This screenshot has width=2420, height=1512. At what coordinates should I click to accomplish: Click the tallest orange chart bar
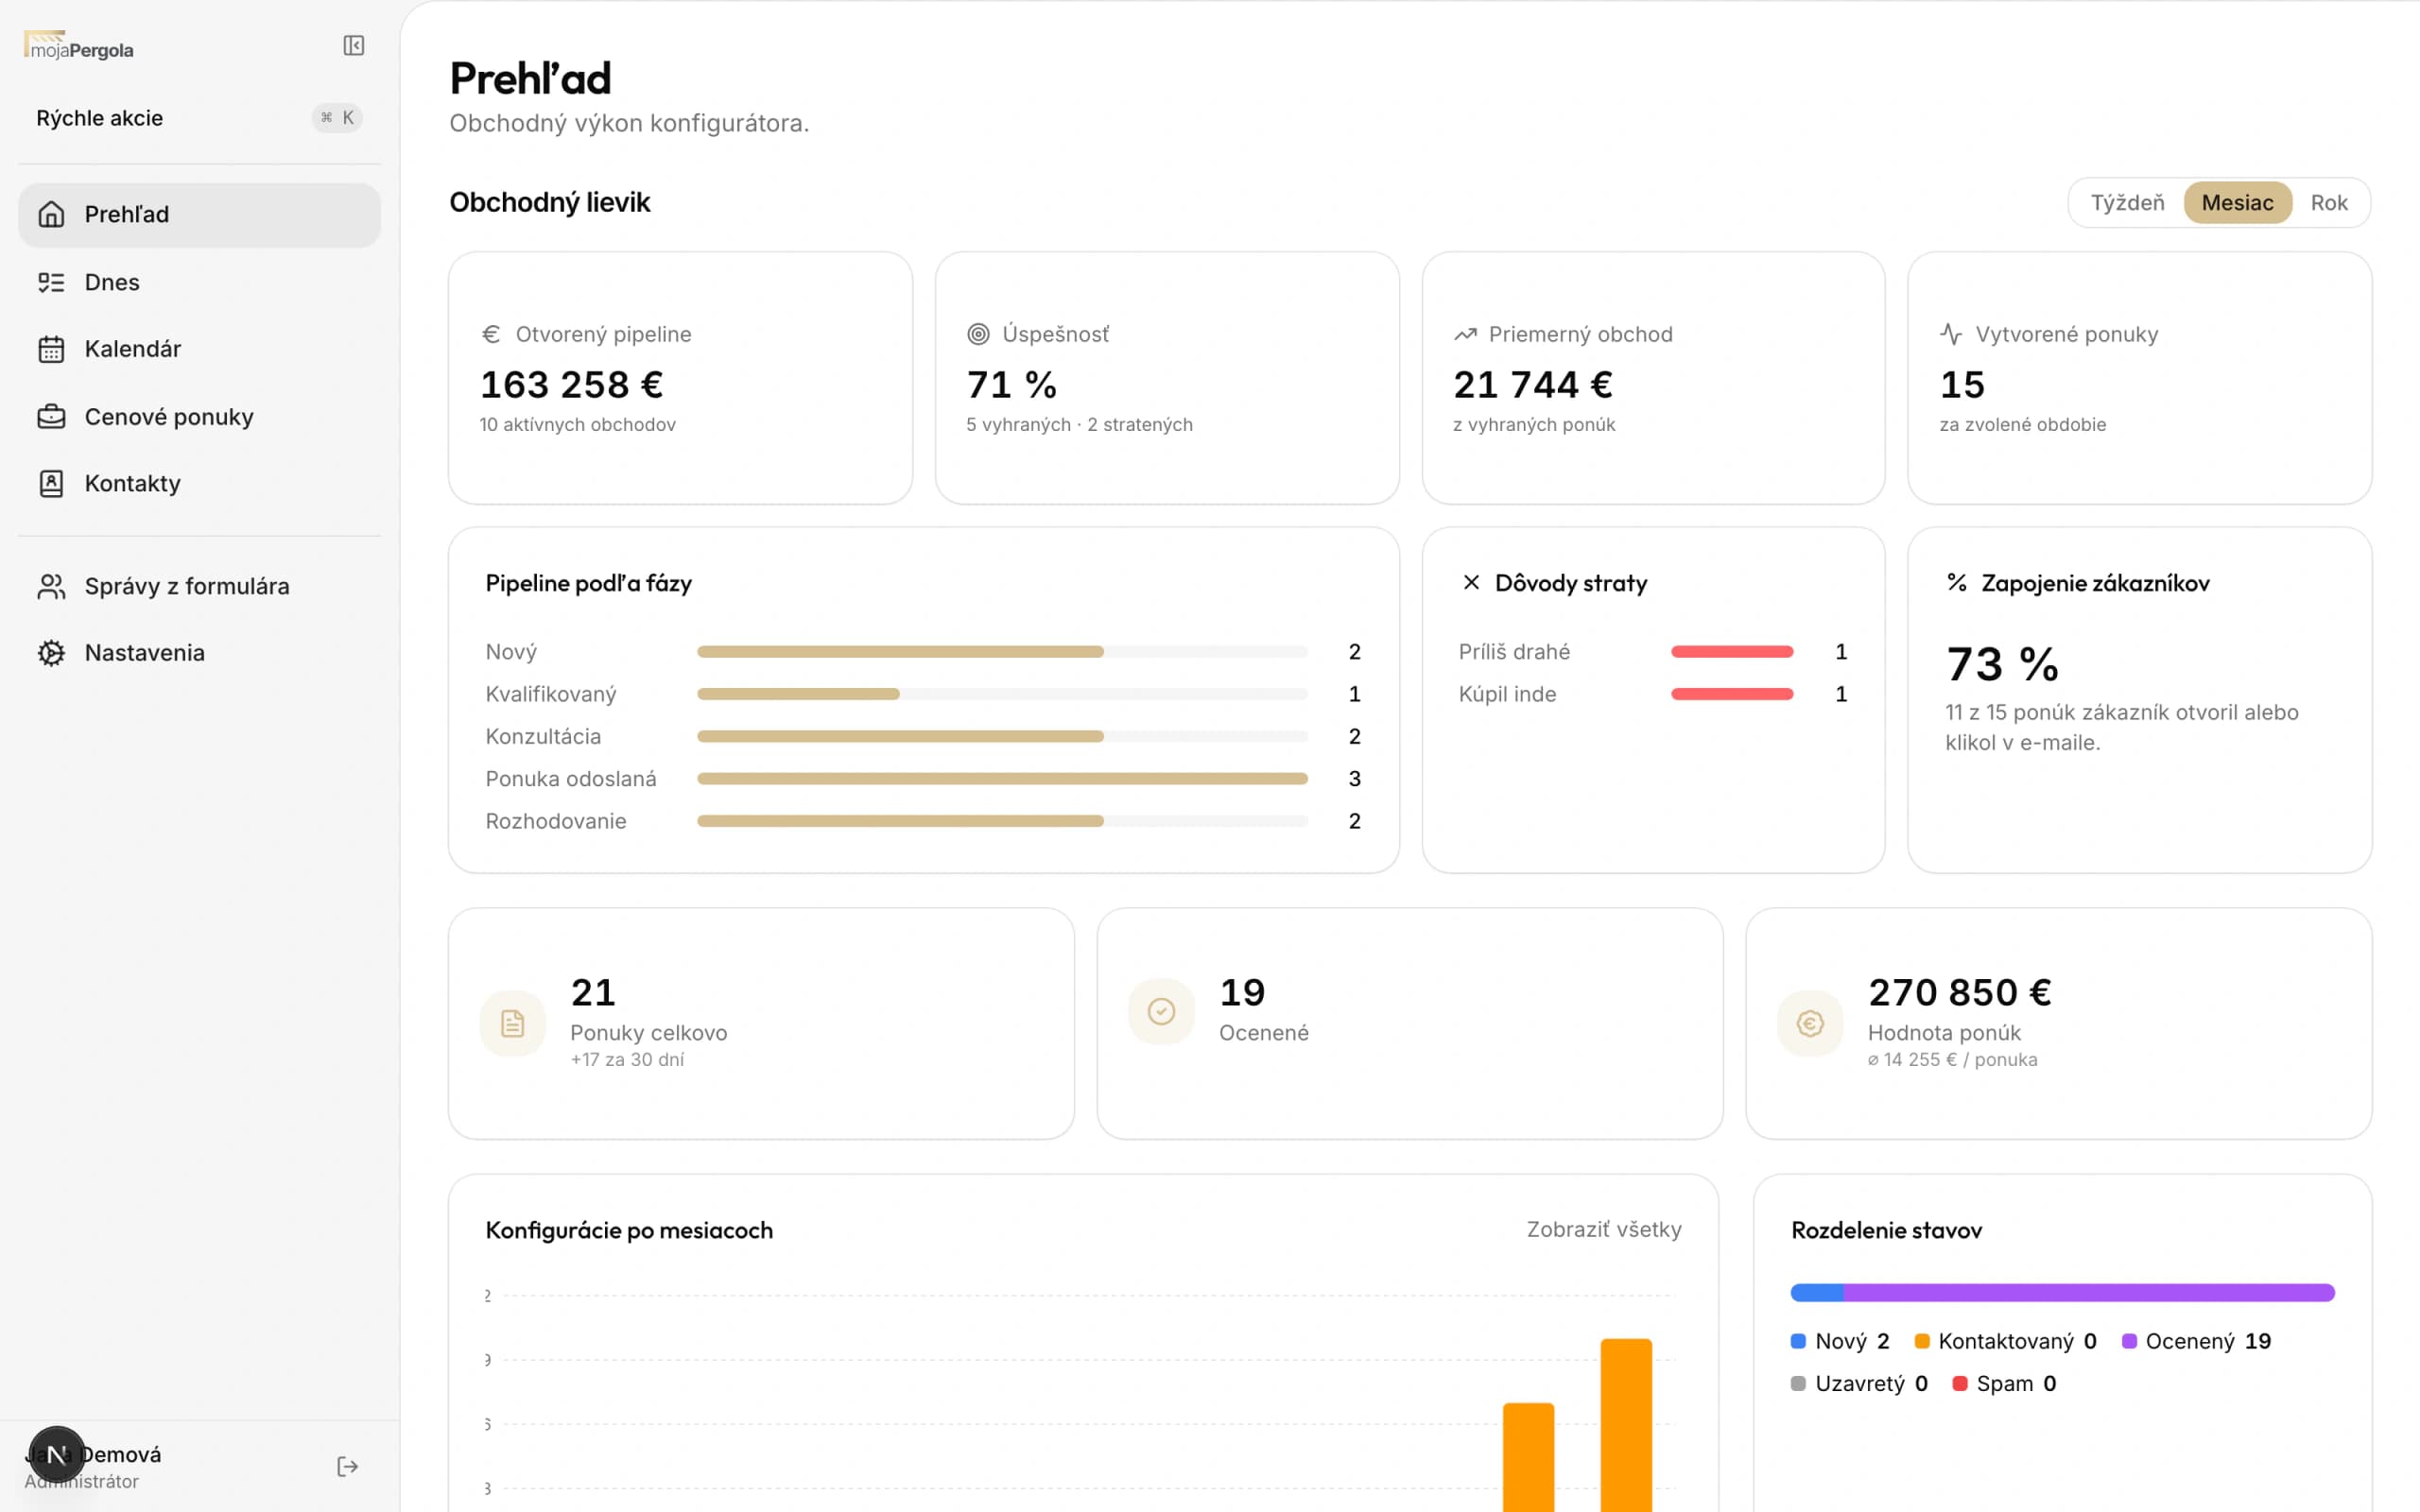(1626, 1425)
